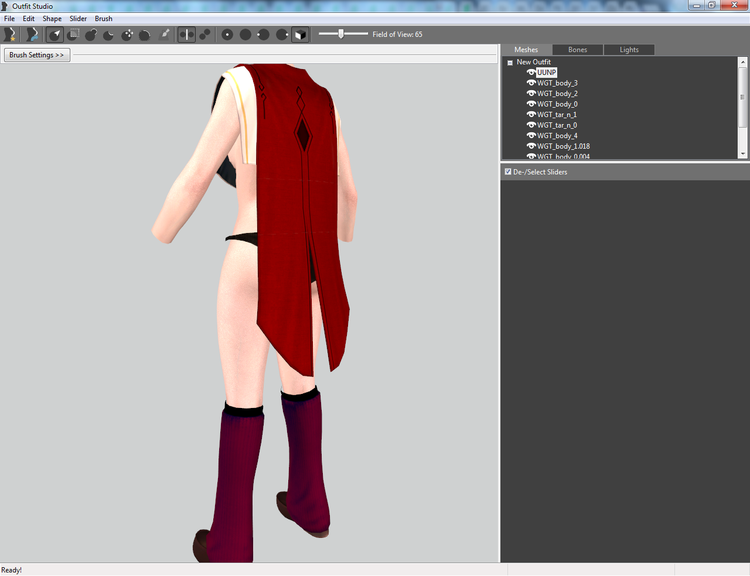
Task: Hide the WGT_body_0 mesh
Action: [x=530, y=104]
